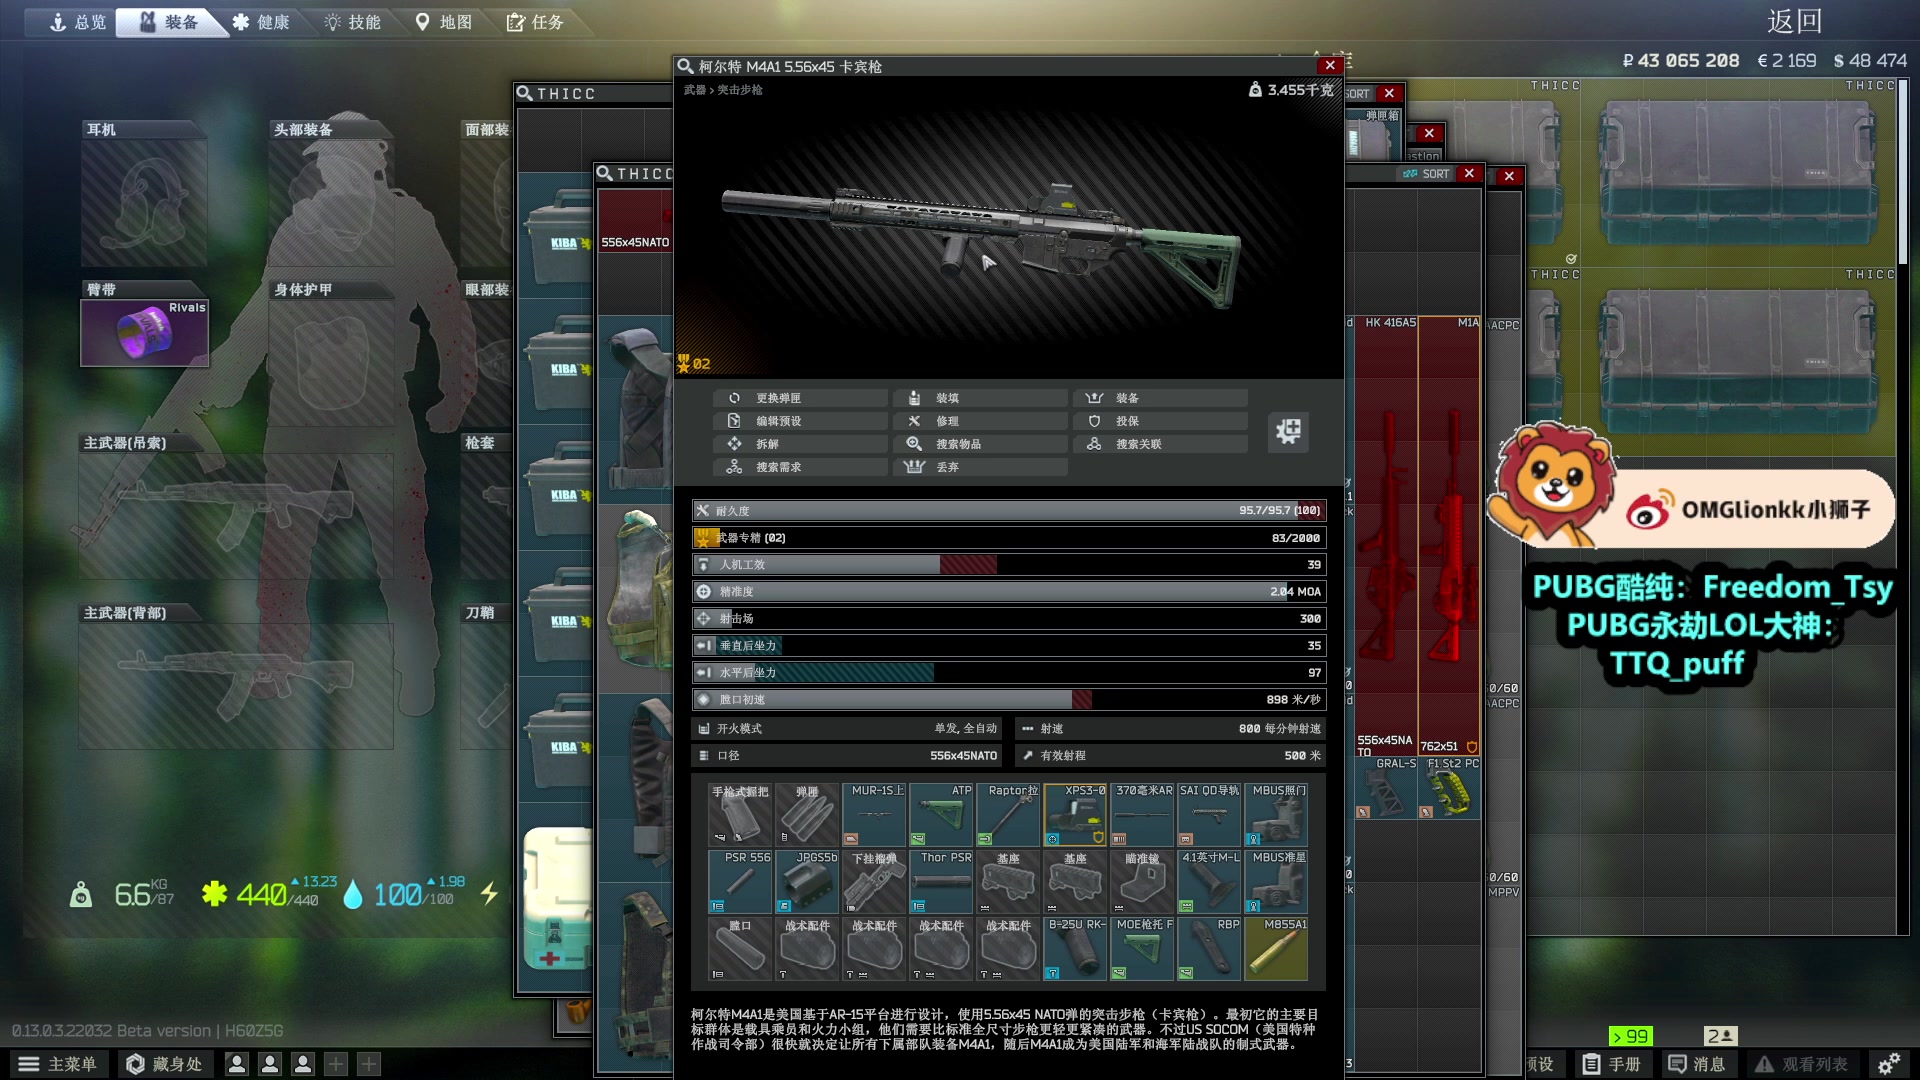Switch to the 装备 gear tab
1920x1080 pixels.
tap(168, 22)
